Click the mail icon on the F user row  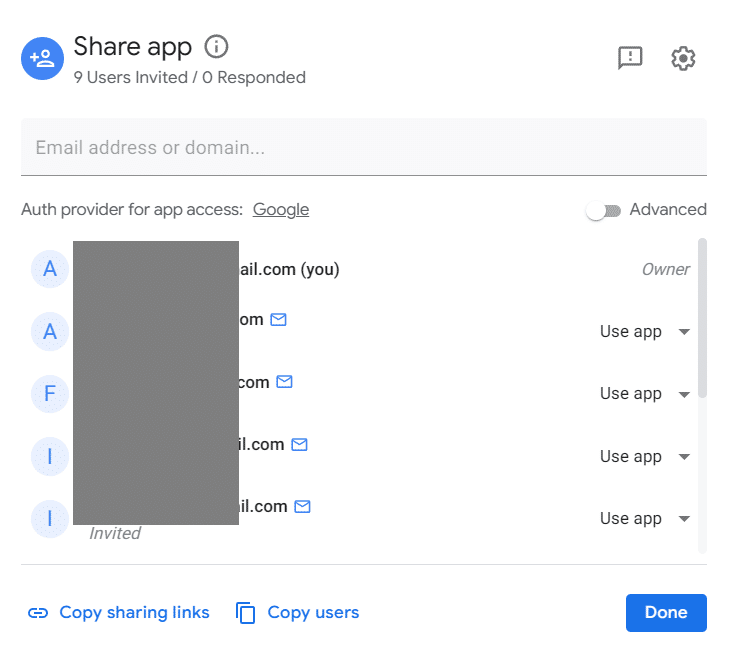(285, 382)
